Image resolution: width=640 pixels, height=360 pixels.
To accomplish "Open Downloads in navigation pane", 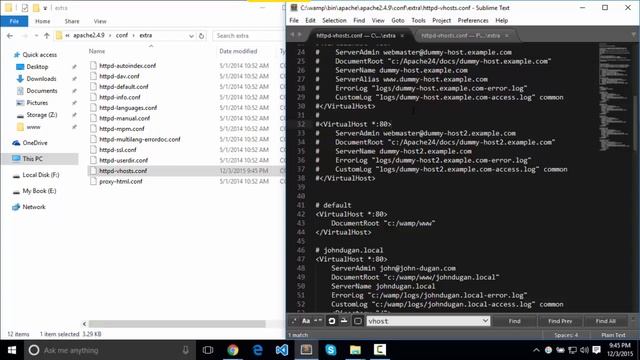I will [41, 79].
